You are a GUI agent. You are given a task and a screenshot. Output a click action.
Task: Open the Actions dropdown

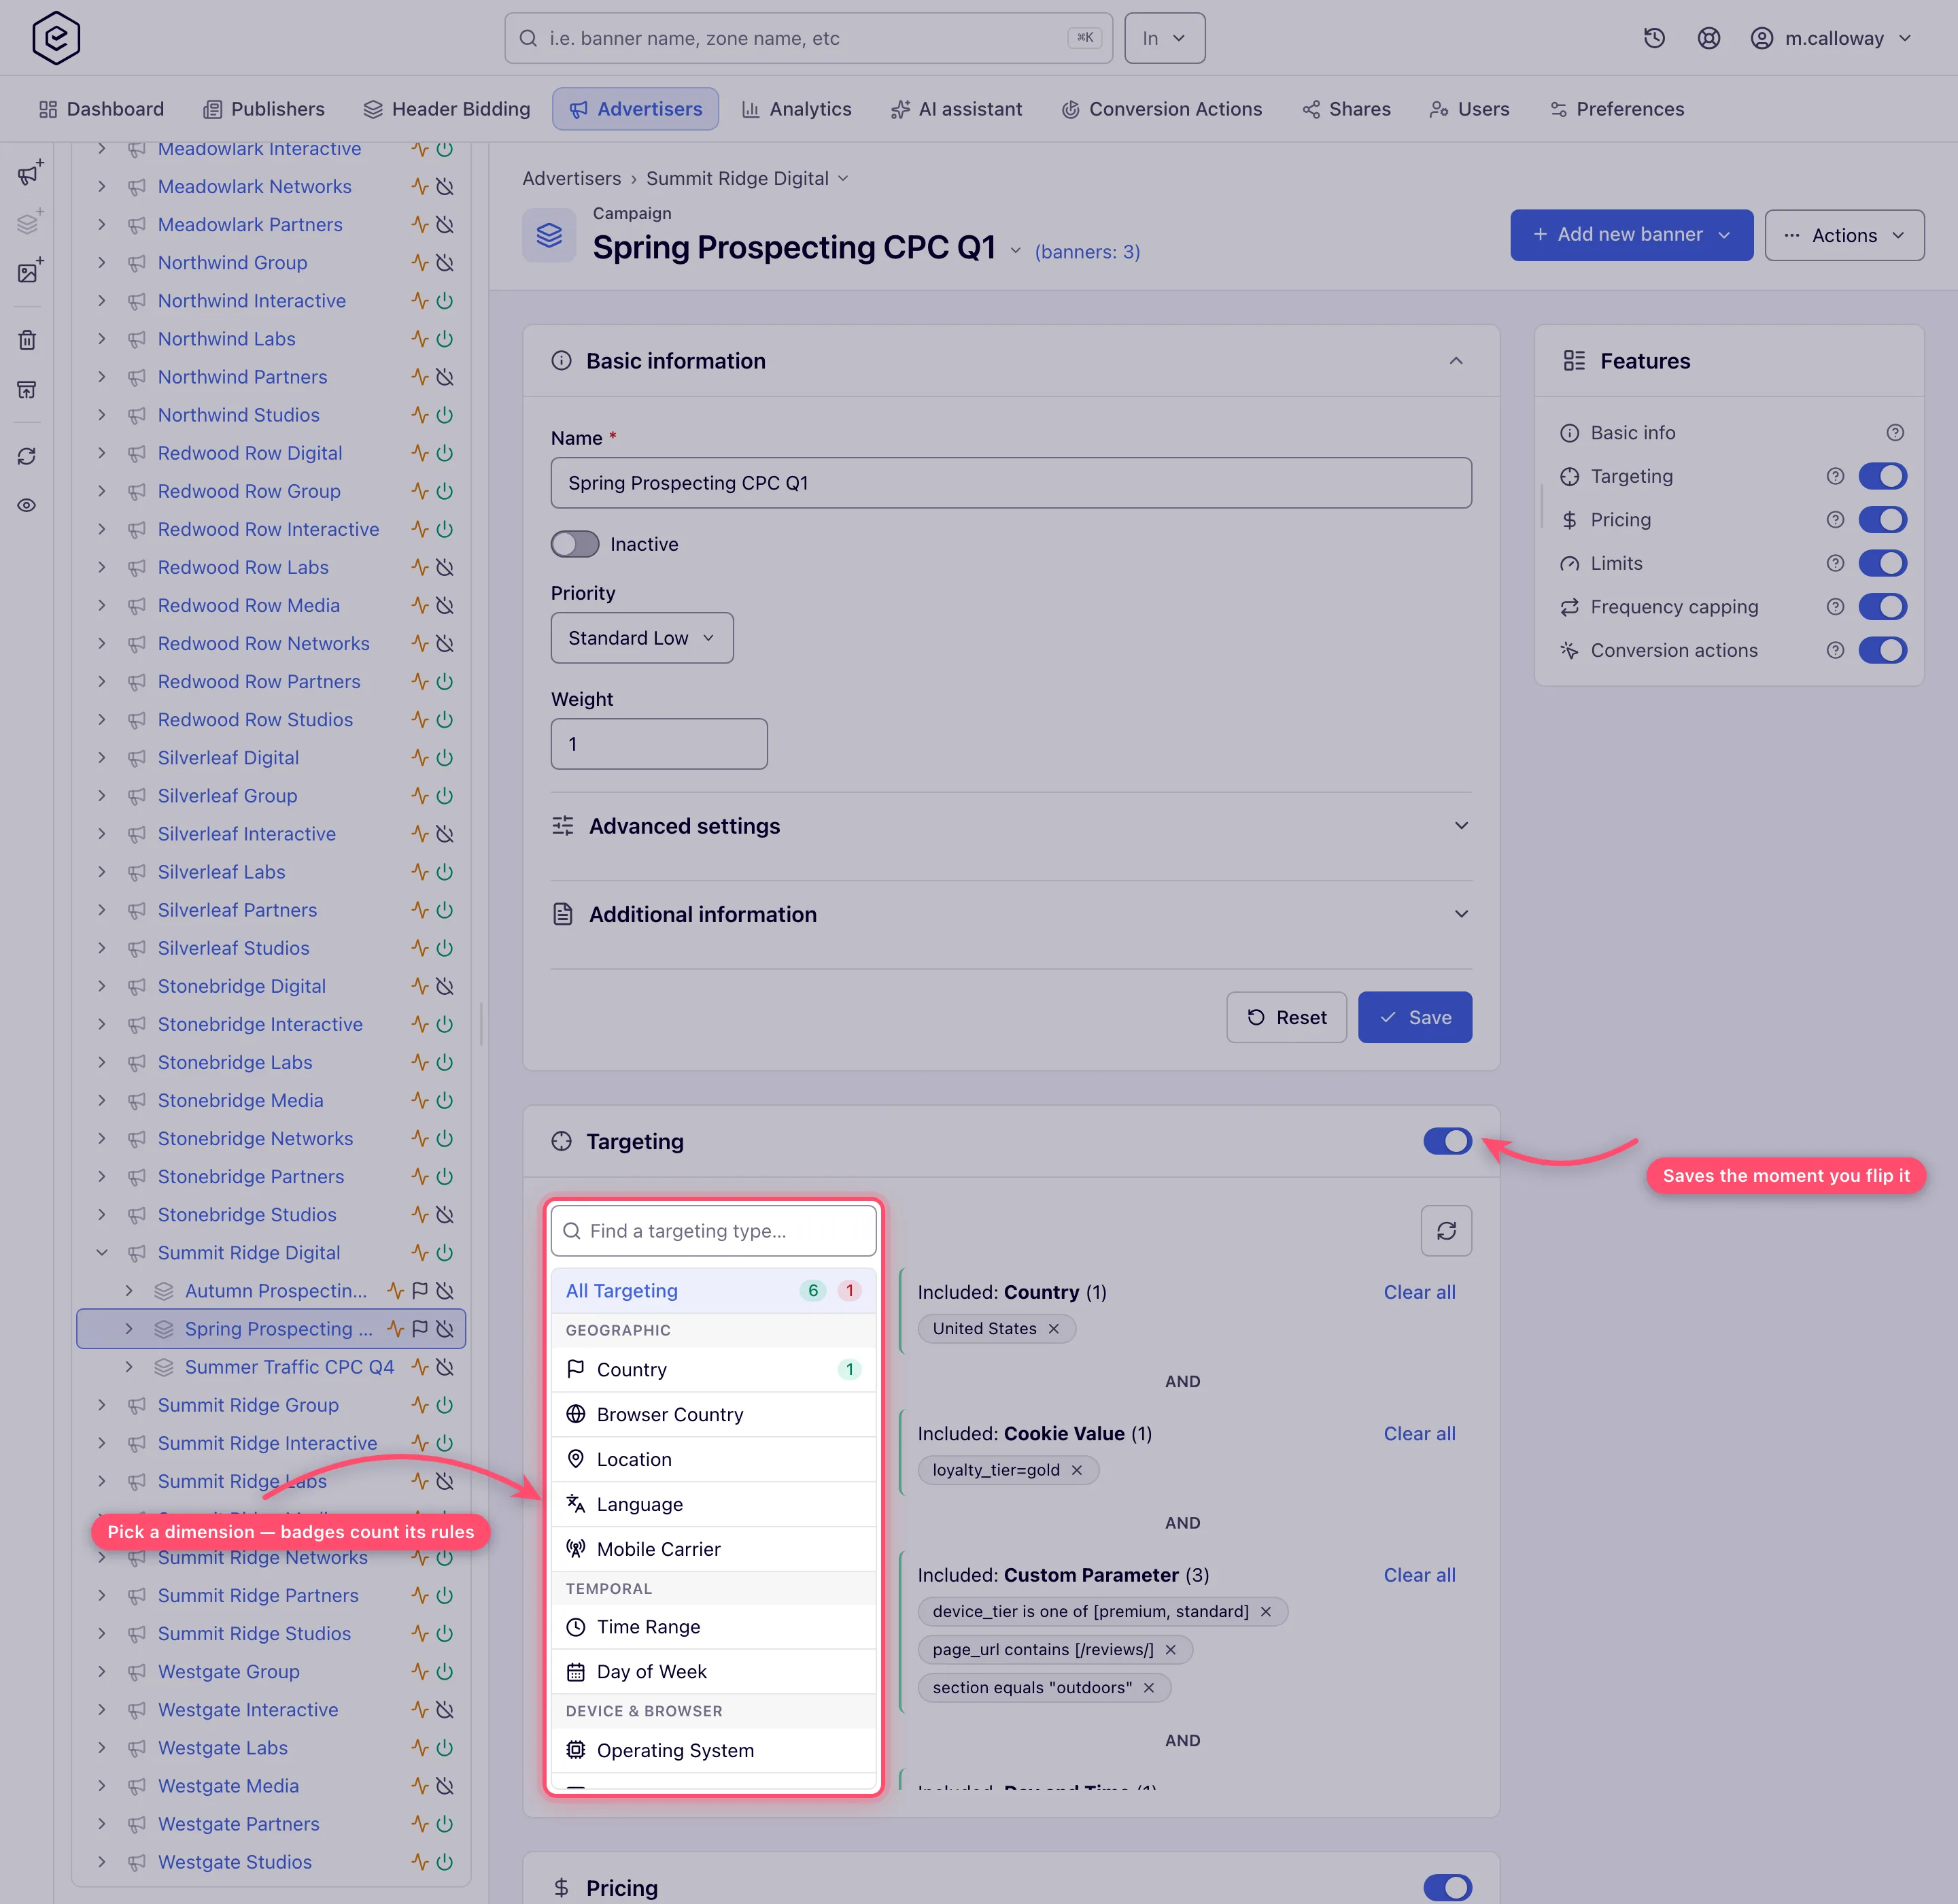pyautogui.click(x=1844, y=235)
